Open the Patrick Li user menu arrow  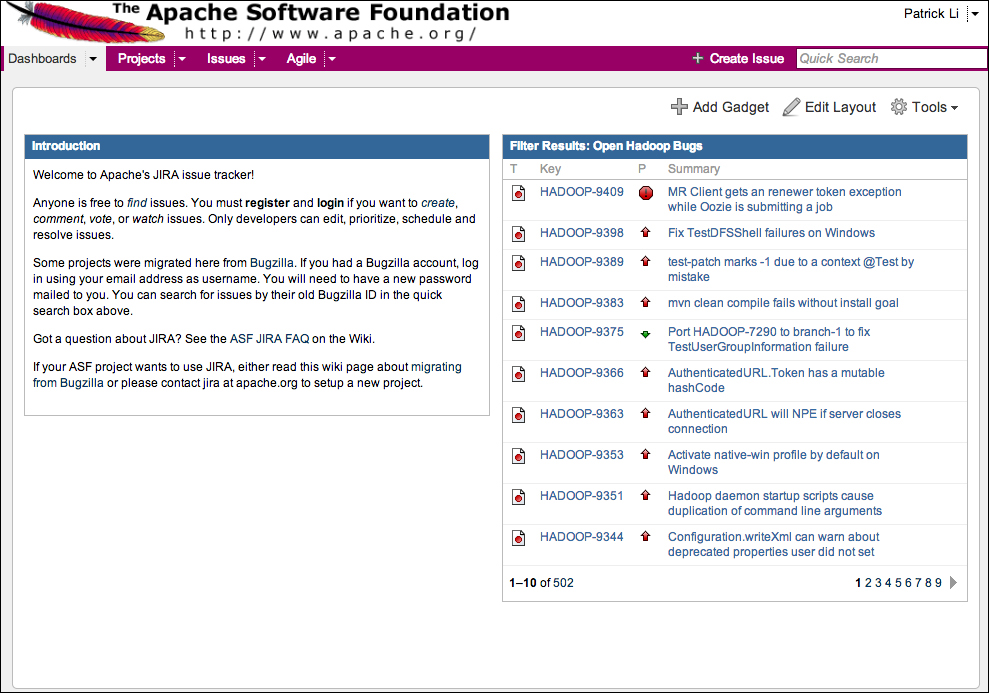(974, 14)
